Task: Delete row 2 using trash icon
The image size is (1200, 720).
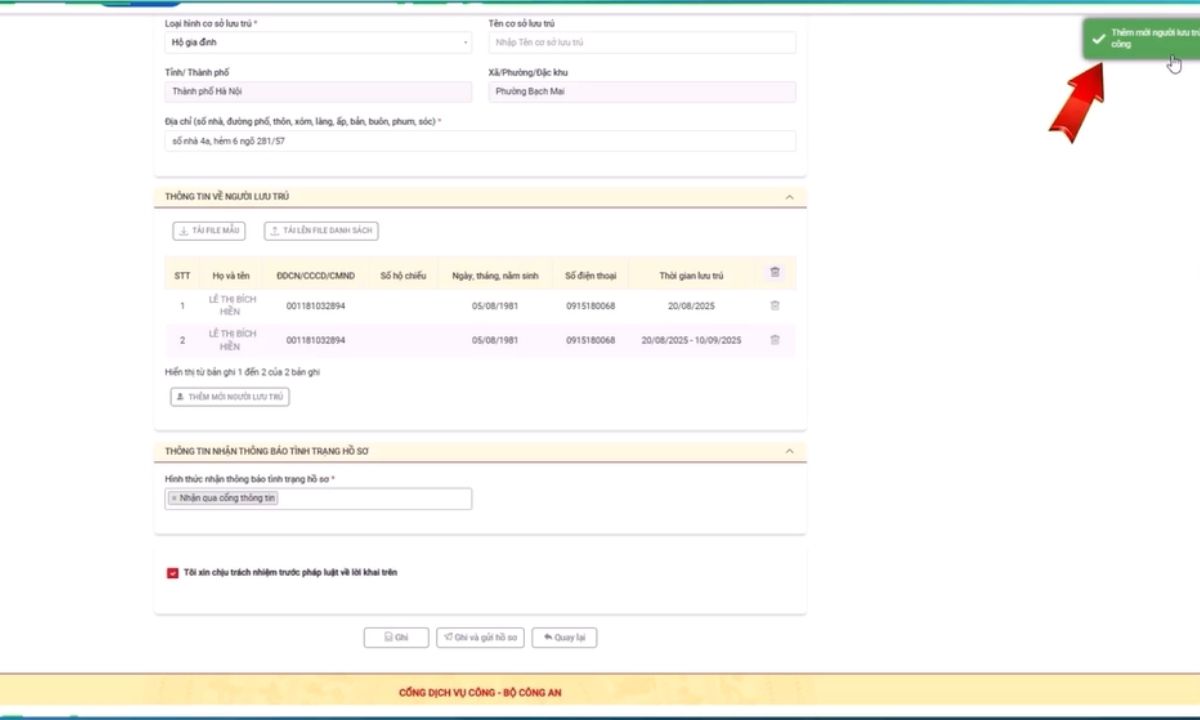Action: pos(775,340)
